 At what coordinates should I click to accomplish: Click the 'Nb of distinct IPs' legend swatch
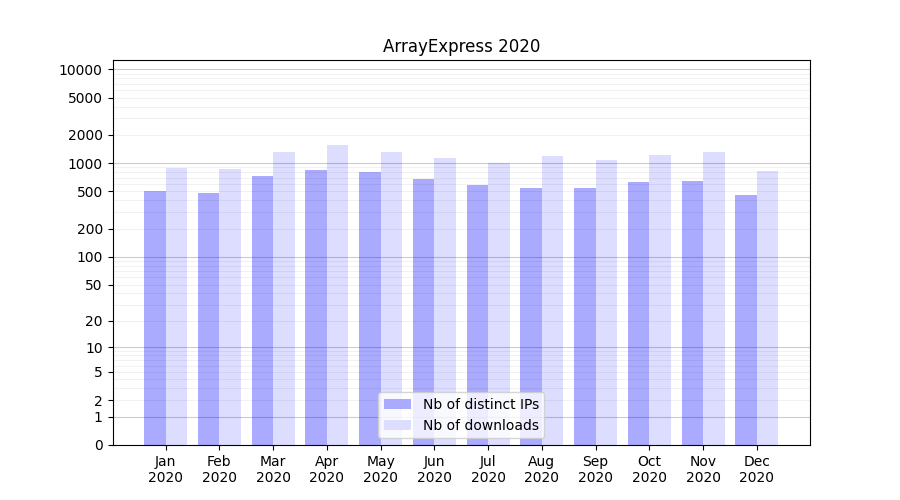397,404
